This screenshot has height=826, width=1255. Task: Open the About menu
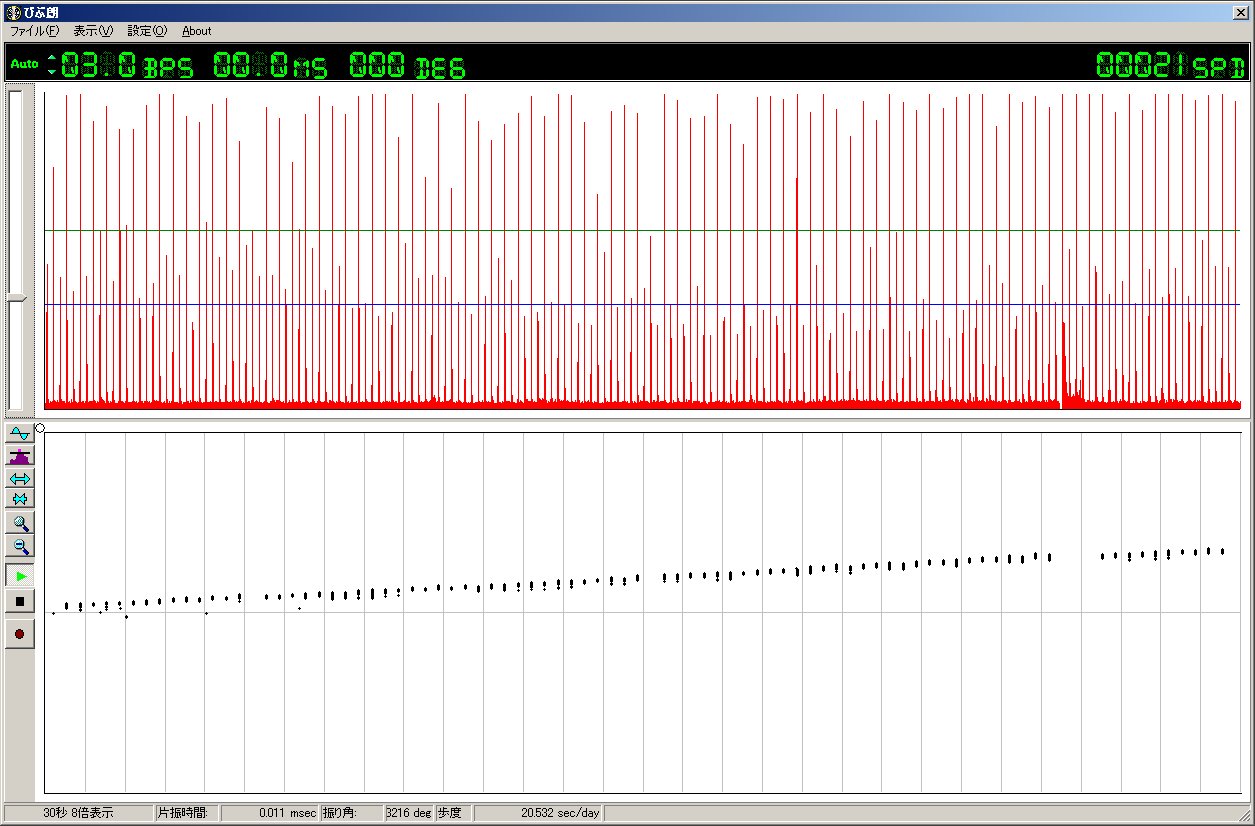(197, 31)
